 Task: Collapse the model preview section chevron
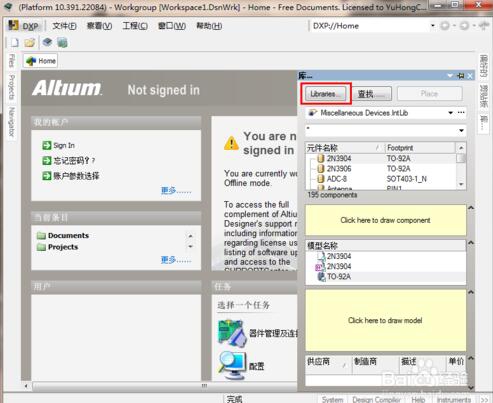click(471, 292)
